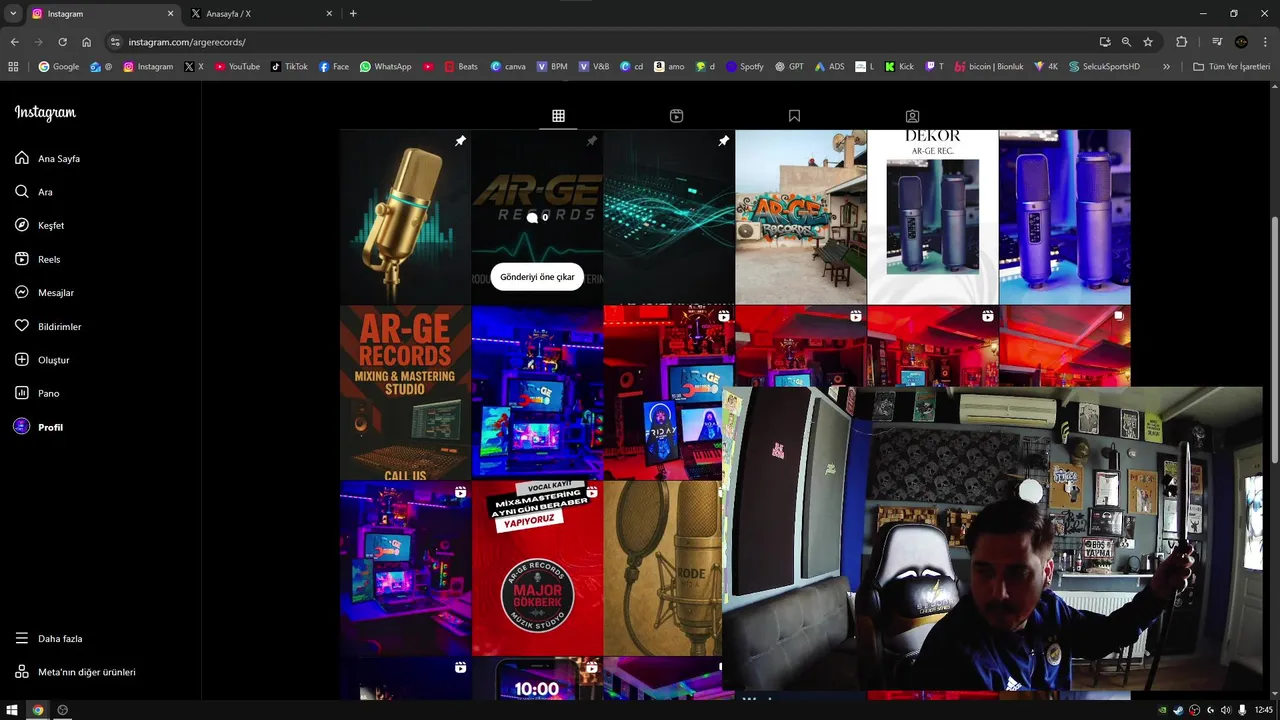Open the tab search dropdown
Viewport: 1280px width, 720px height.
click(12, 14)
